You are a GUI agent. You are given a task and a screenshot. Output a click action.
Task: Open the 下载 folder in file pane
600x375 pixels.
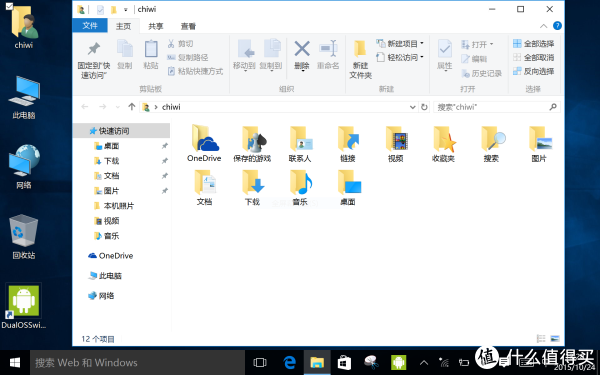(x=252, y=187)
